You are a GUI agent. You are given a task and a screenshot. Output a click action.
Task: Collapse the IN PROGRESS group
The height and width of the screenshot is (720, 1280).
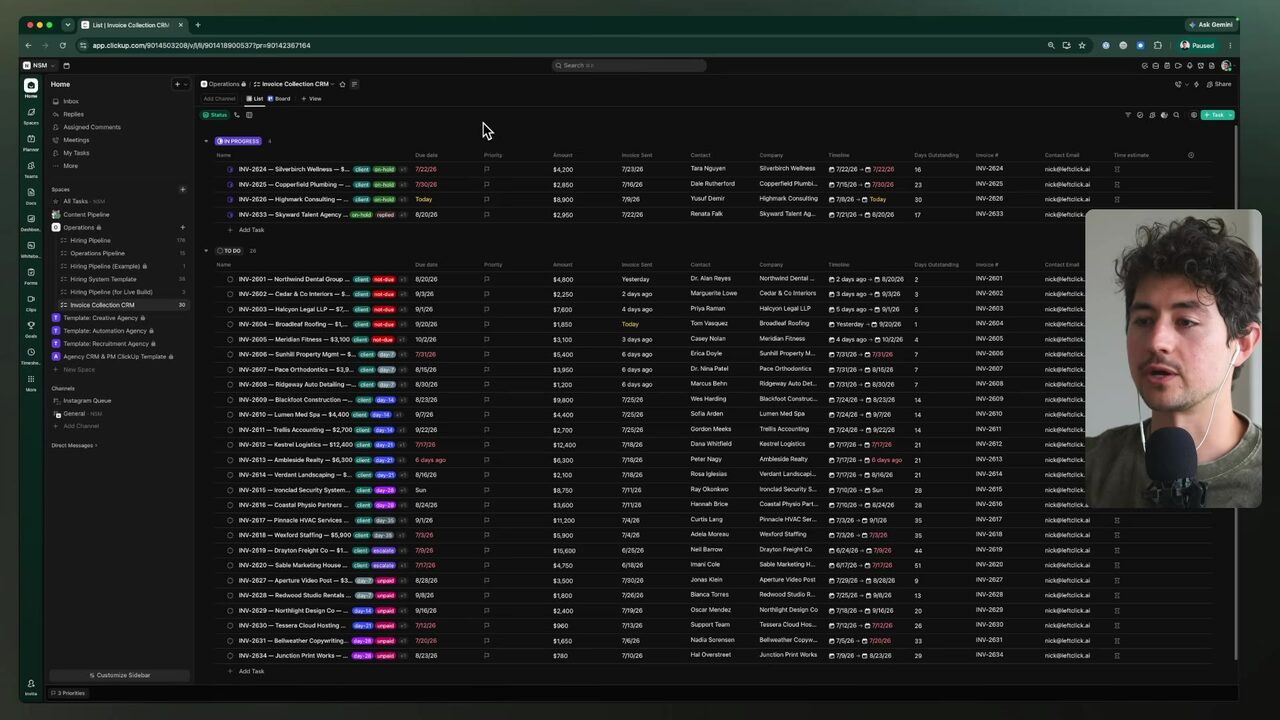pos(206,141)
